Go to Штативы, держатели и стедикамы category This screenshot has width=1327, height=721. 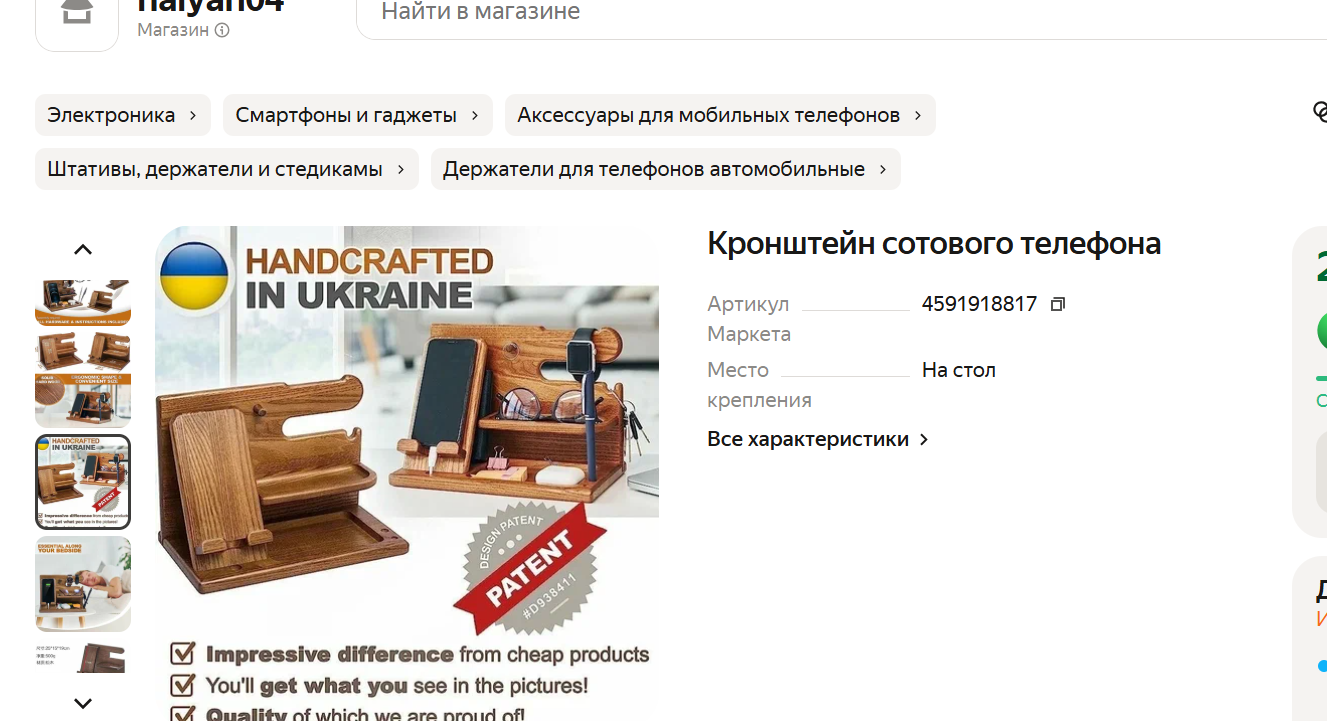point(227,169)
